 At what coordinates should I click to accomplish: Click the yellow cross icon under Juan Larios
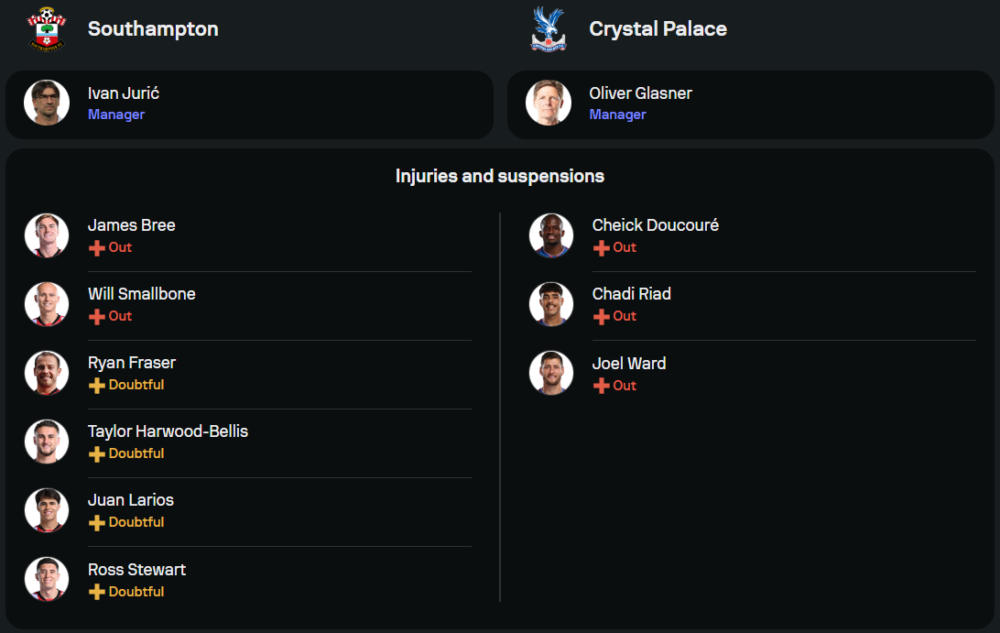[97, 523]
